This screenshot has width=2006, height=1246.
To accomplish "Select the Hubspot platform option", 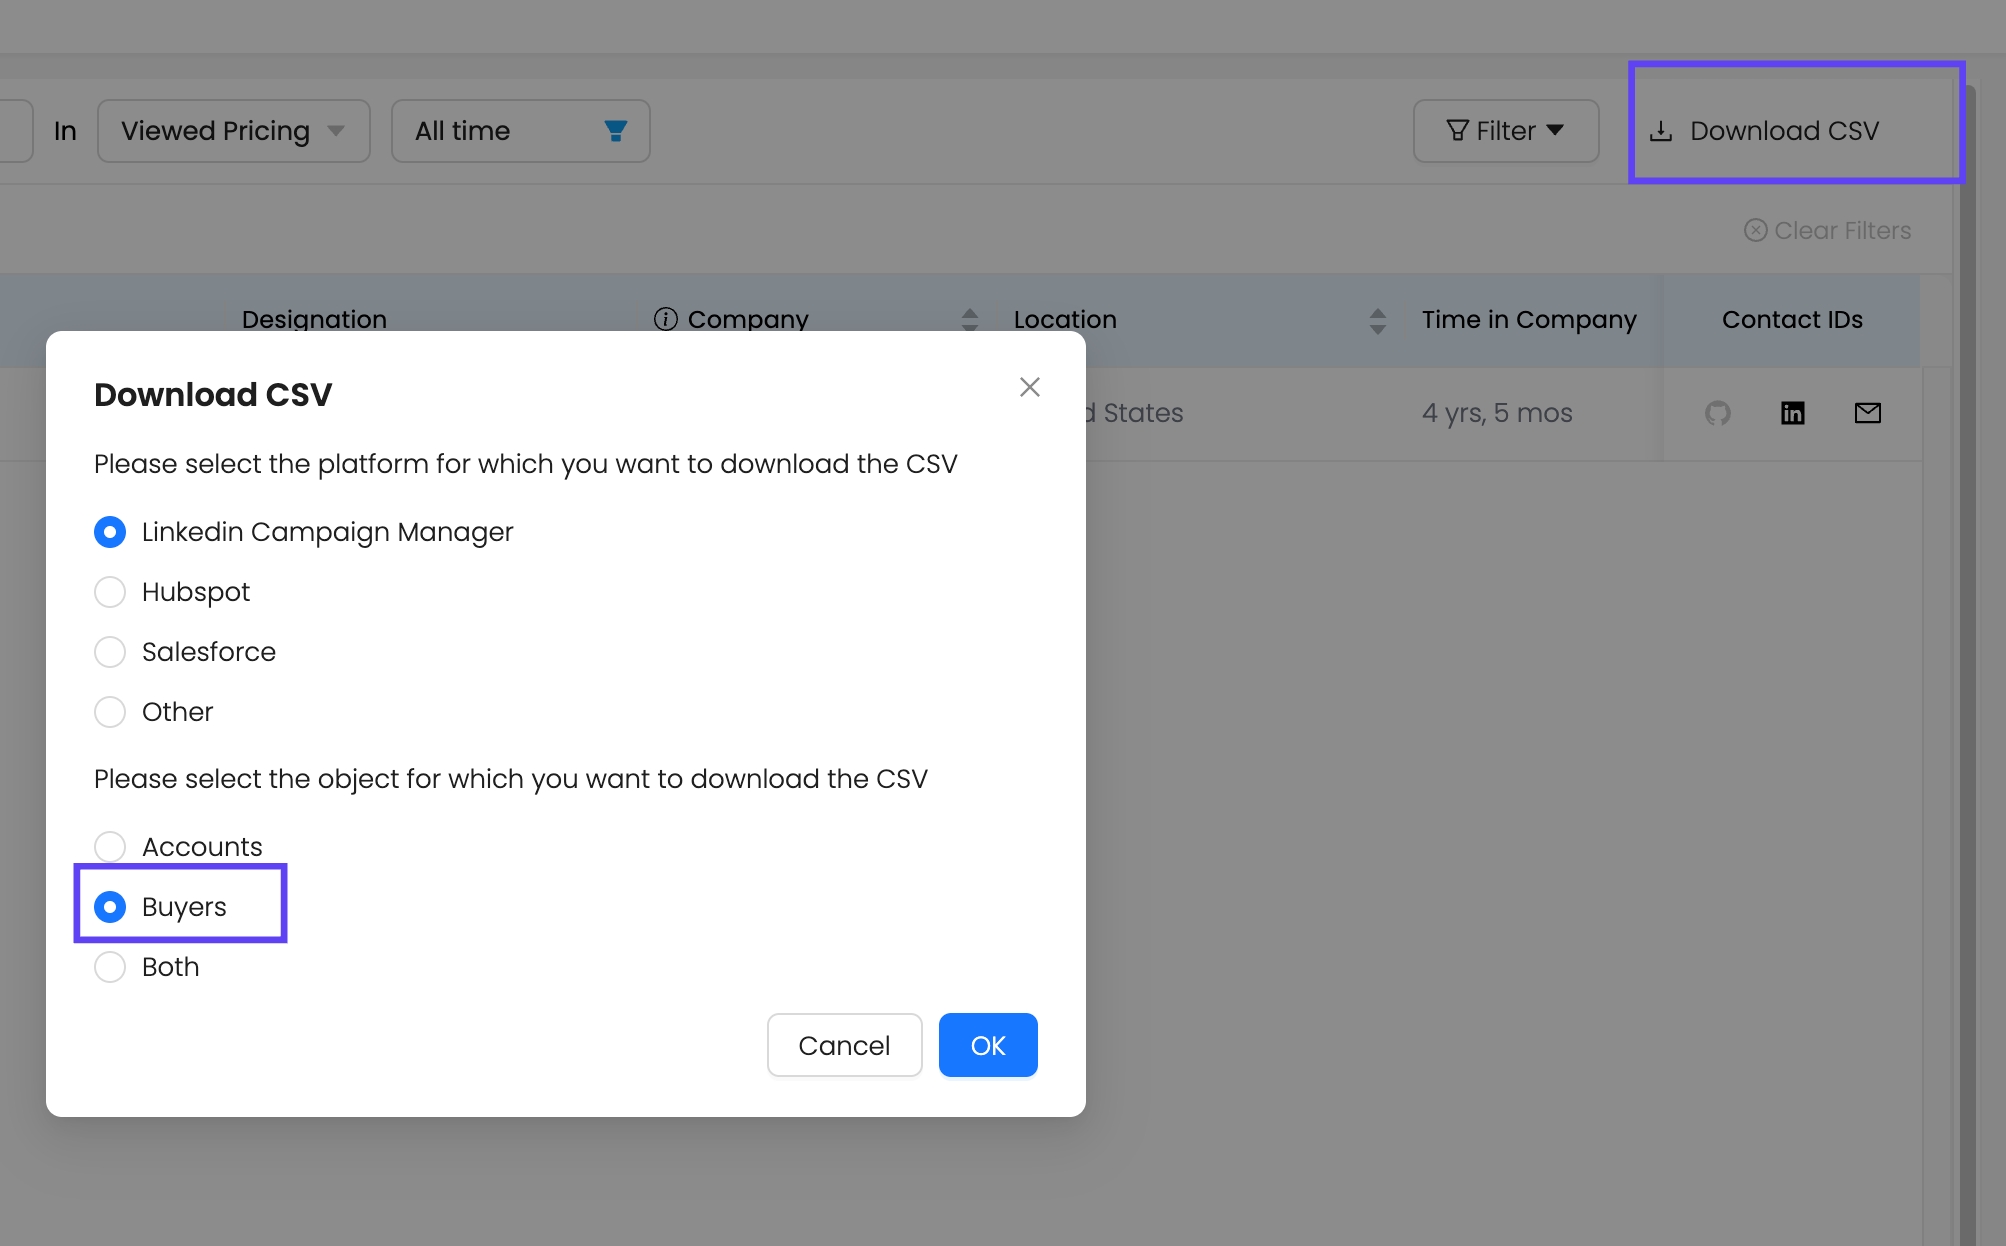I will point(110,592).
